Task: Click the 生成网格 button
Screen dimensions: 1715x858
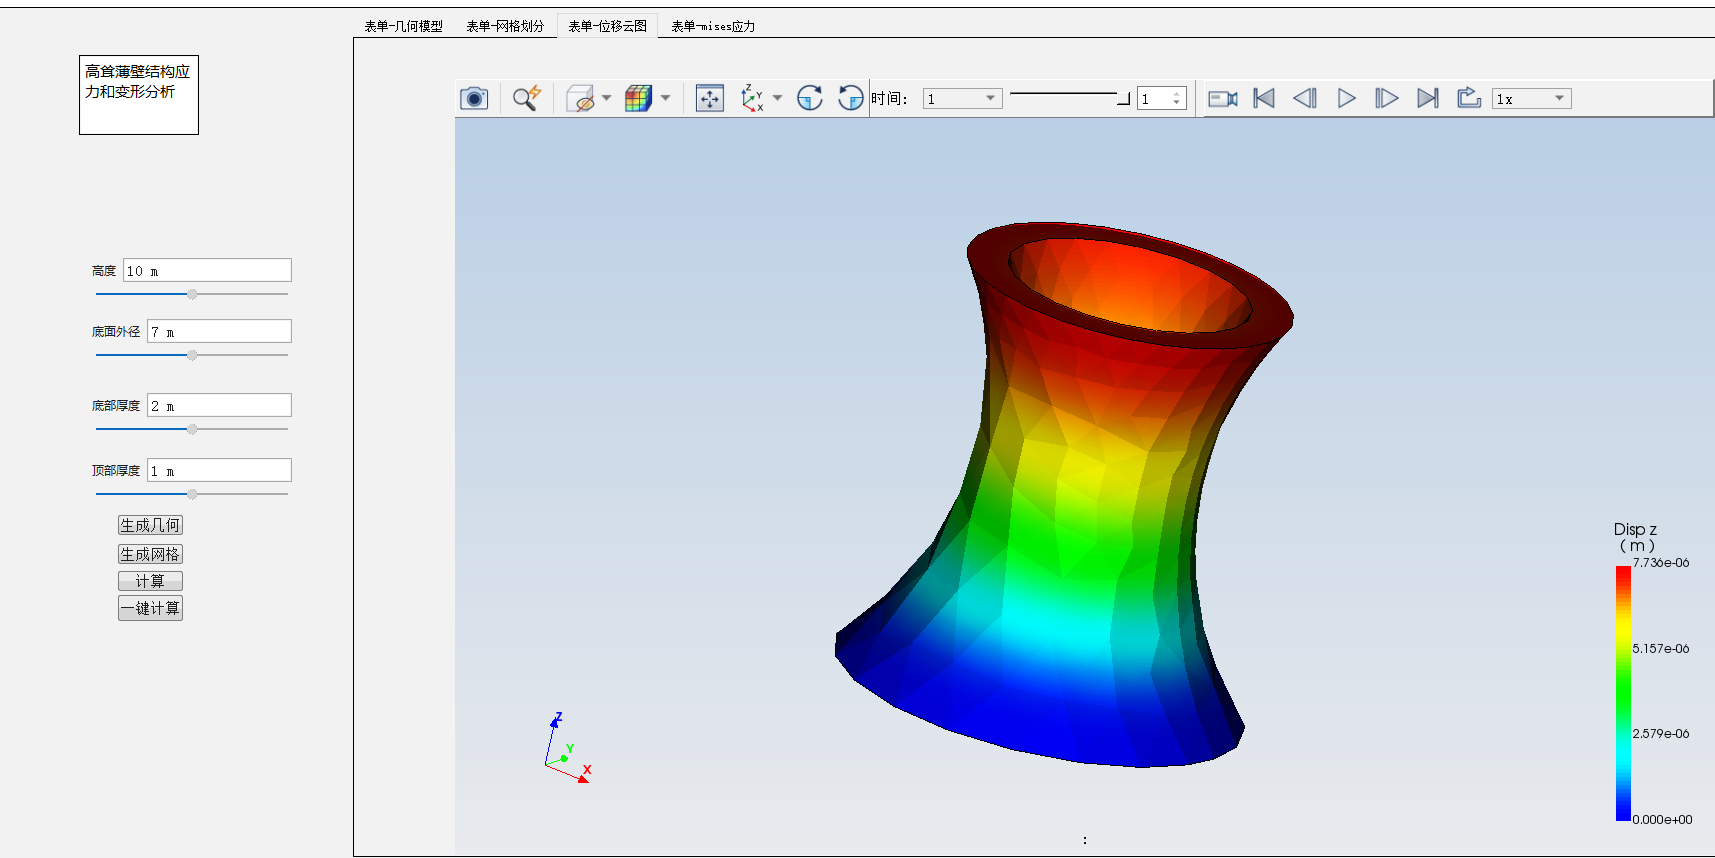Action: (150, 554)
